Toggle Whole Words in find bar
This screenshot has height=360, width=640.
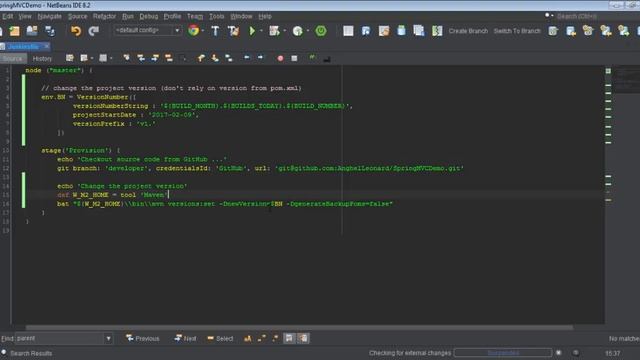pos(261,338)
